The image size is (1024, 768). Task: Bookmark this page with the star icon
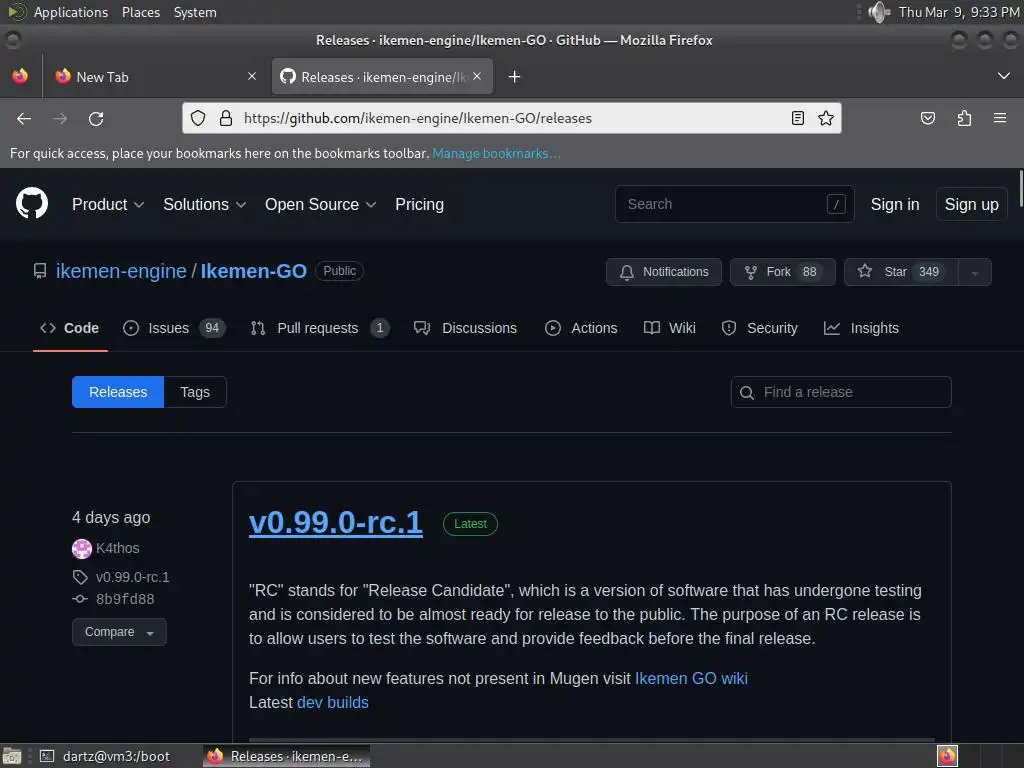click(x=825, y=118)
